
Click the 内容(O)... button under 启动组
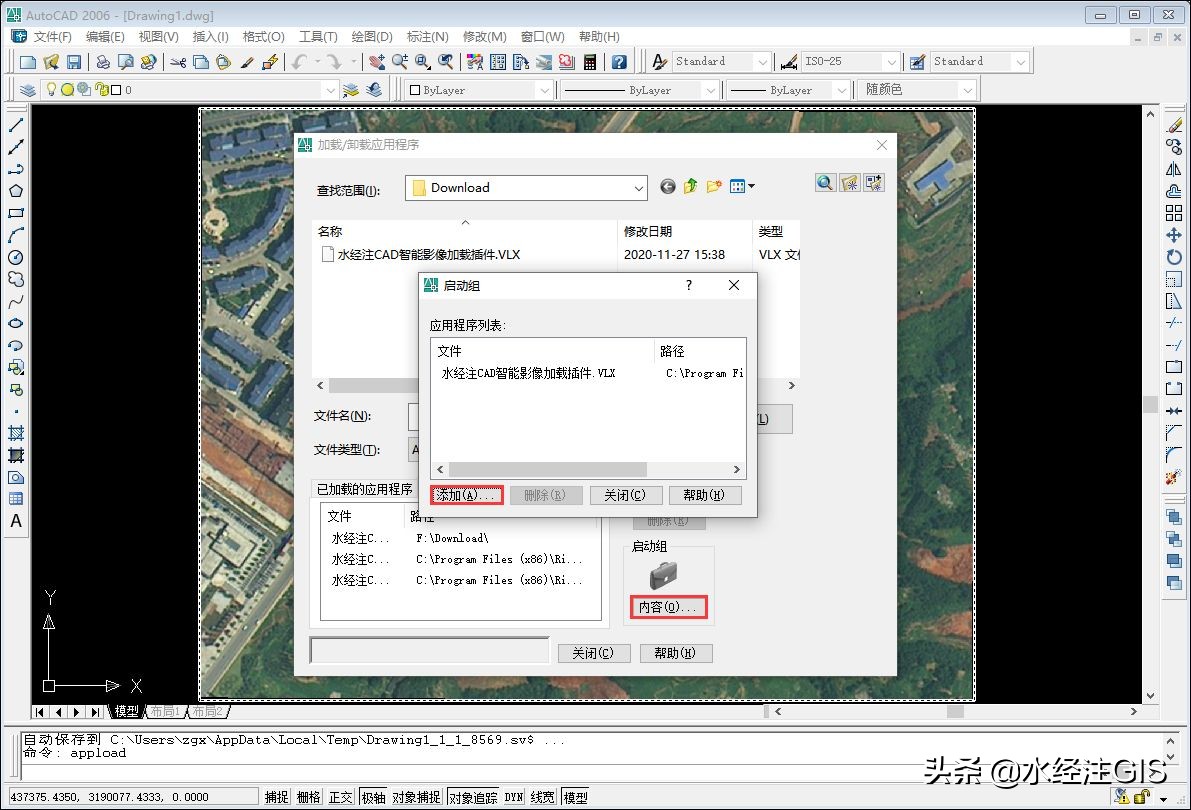point(668,606)
